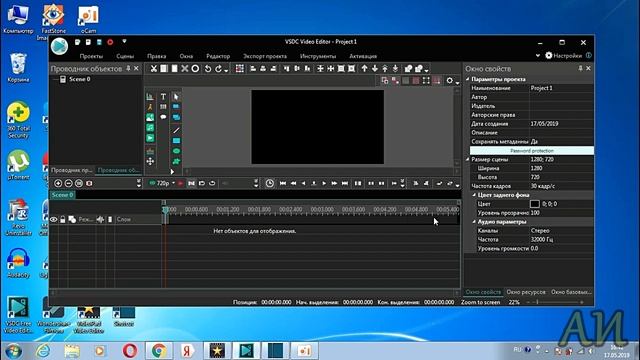Click the Zoom to screen slider
The width and height of the screenshot is (640, 360).
coord(555,302)
